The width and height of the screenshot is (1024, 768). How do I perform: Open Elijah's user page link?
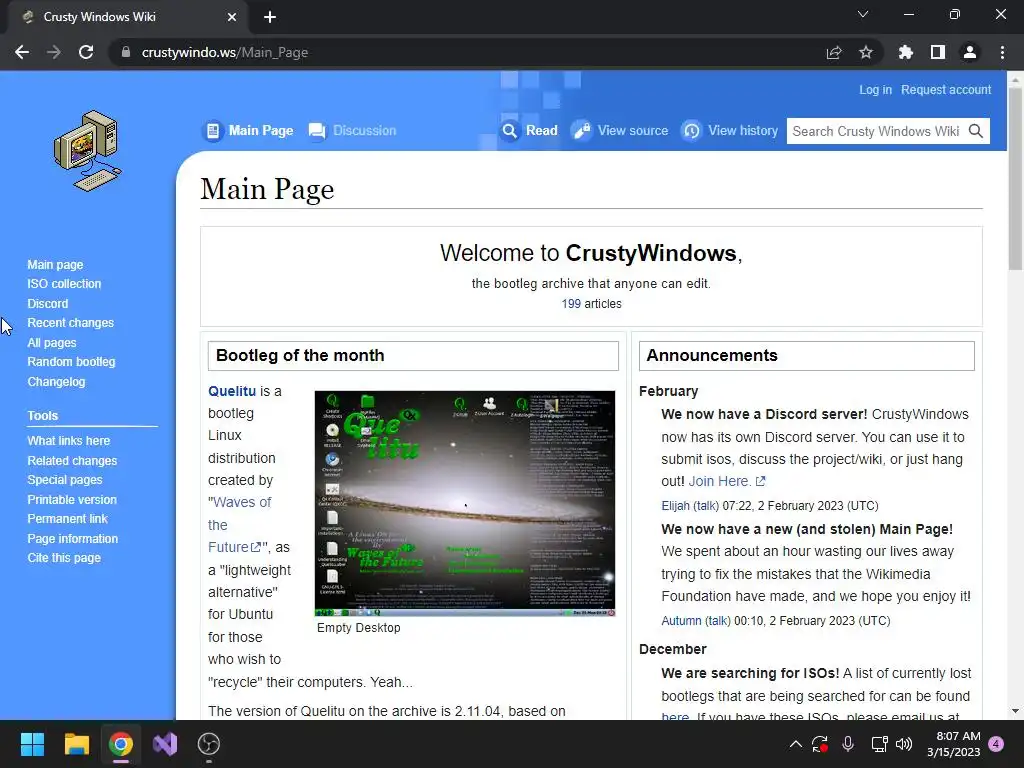675,505
